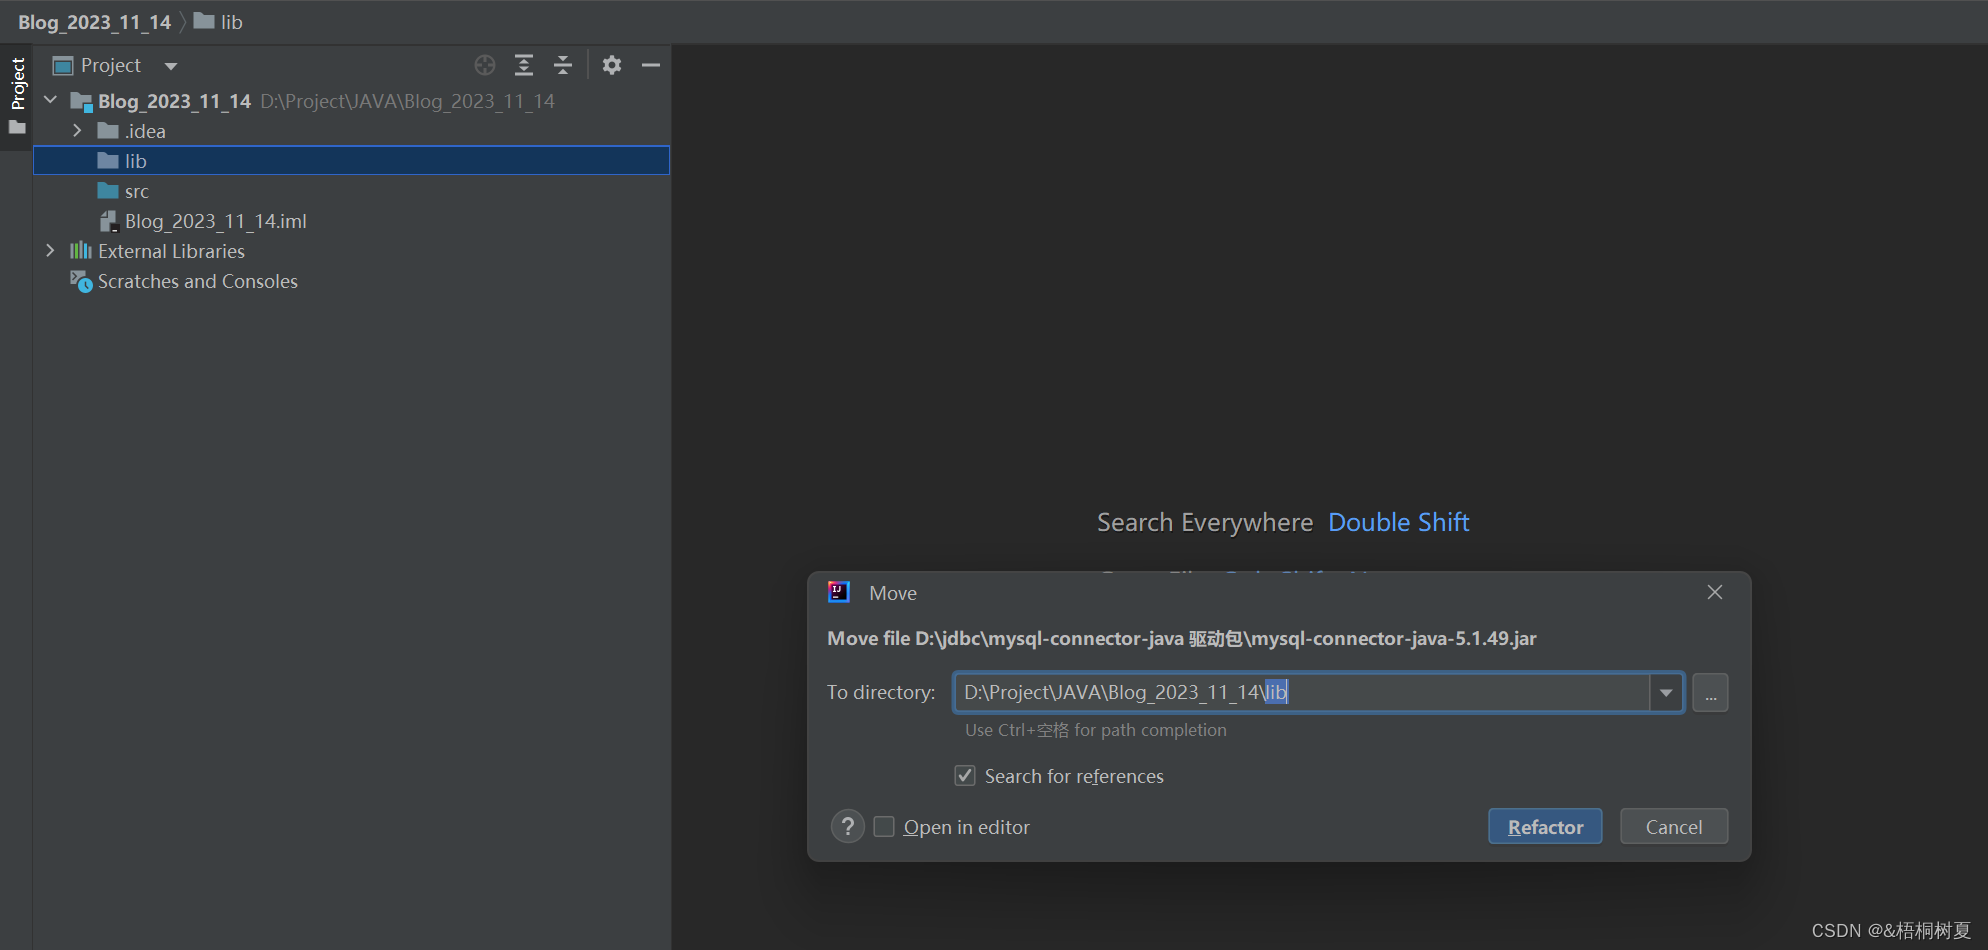This screenshot has height=950, width=1988.
Task: Select Scratches and Consoles
Action: tap(197, 281)
